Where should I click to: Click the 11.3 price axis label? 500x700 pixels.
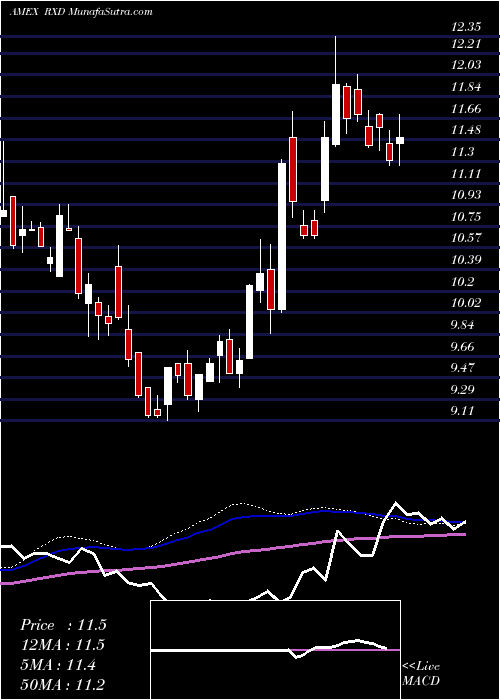(462, 152)
